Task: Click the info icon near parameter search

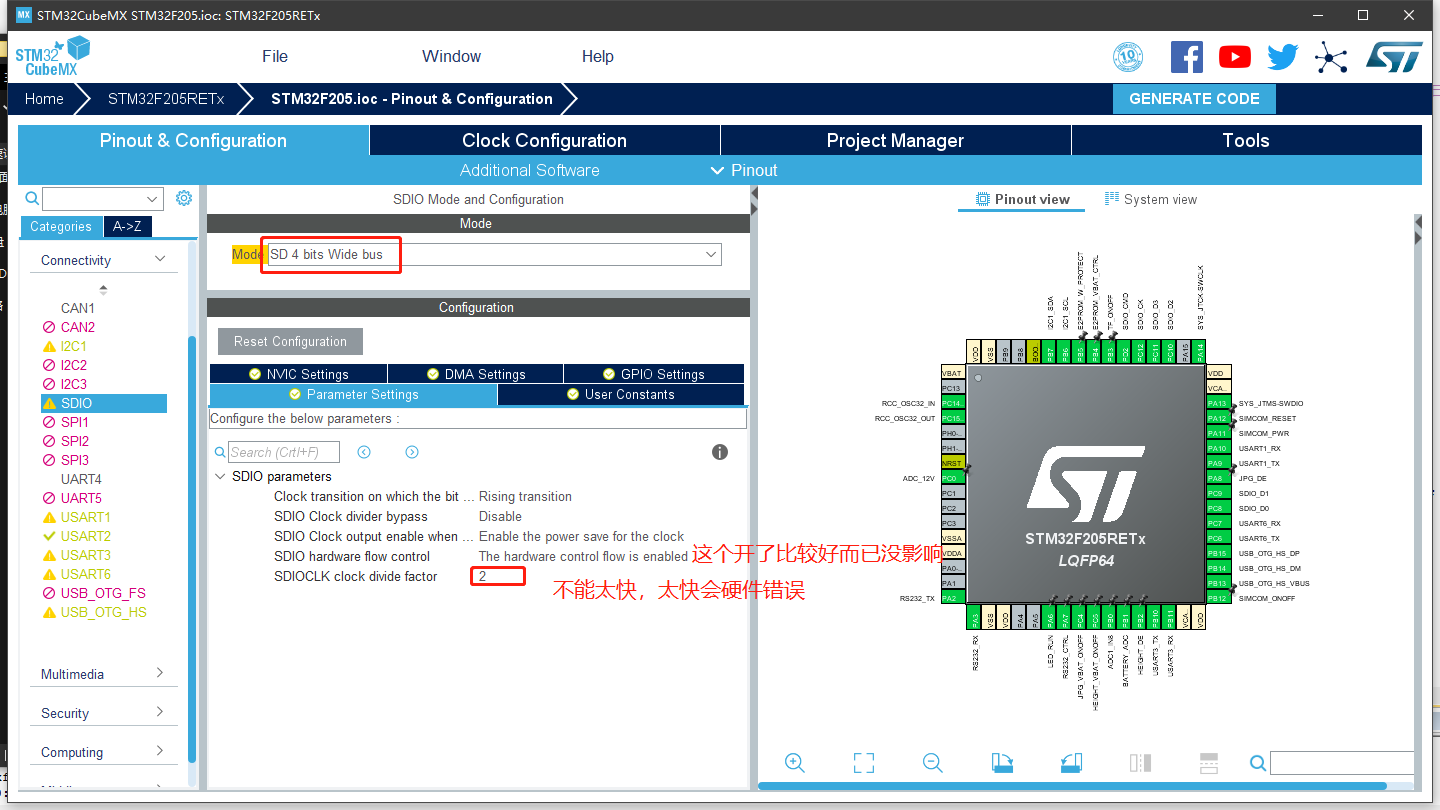Action: point(719,452)
